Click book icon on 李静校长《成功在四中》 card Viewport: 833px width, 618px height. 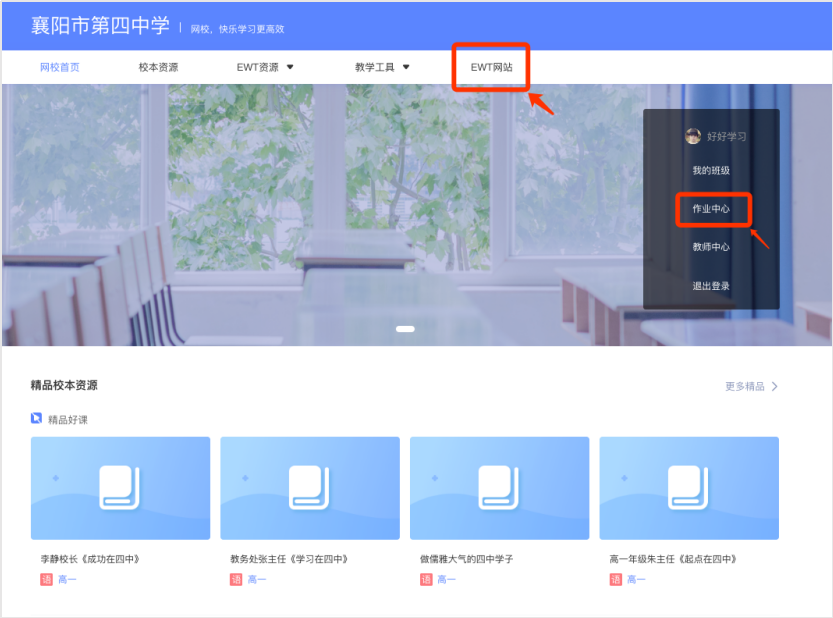(120, 486)
